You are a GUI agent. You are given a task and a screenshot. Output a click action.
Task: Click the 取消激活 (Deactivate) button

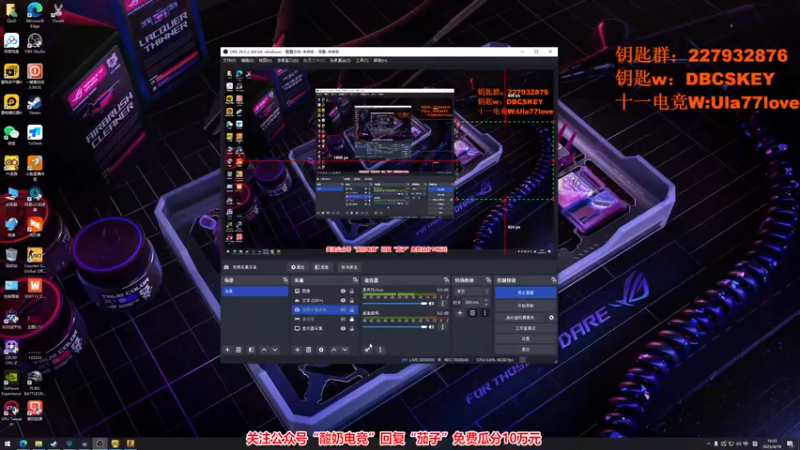(x=349, y=267)
